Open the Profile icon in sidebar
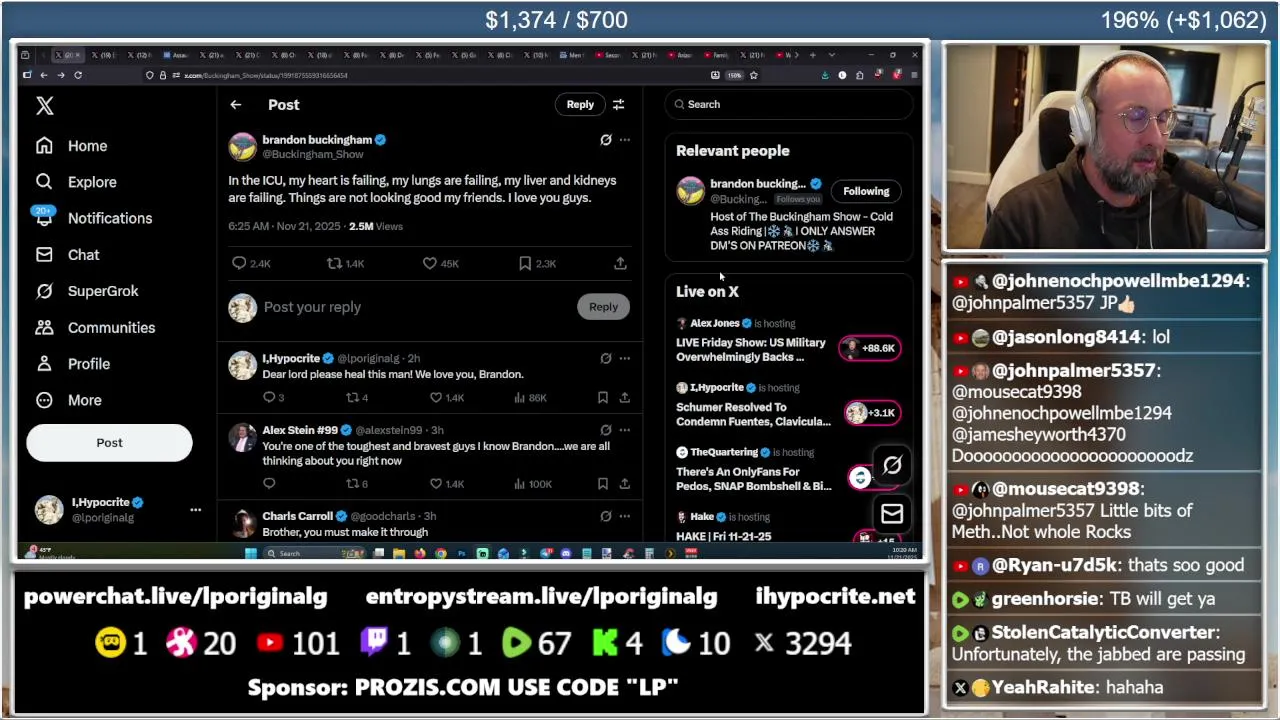Image resolution: width=1280 pixels, height=720 pixels. click(44, 364)
